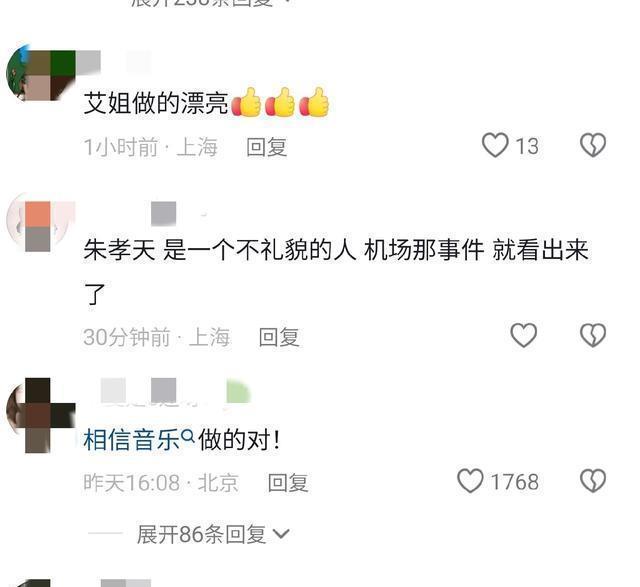This screenshot has width=640, height=587.
Task: Open avatar of the 北京 commenter
Action: 41,415
